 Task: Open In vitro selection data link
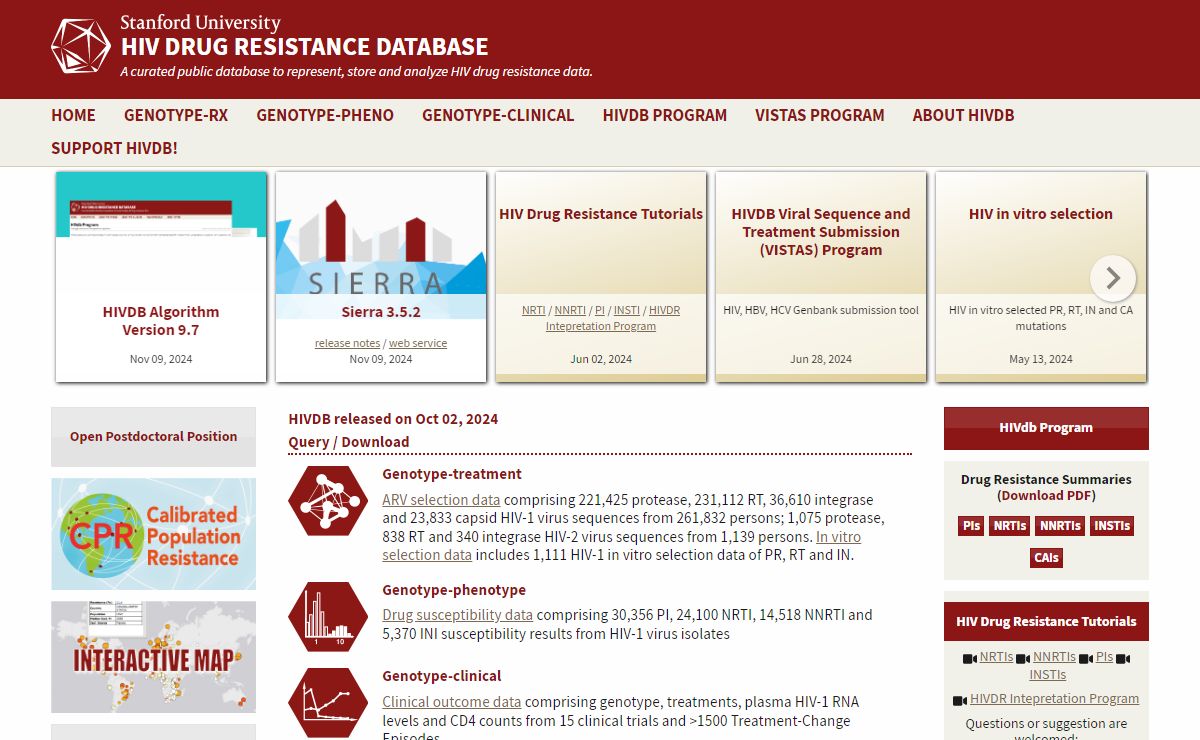click(x=622, y=546)
